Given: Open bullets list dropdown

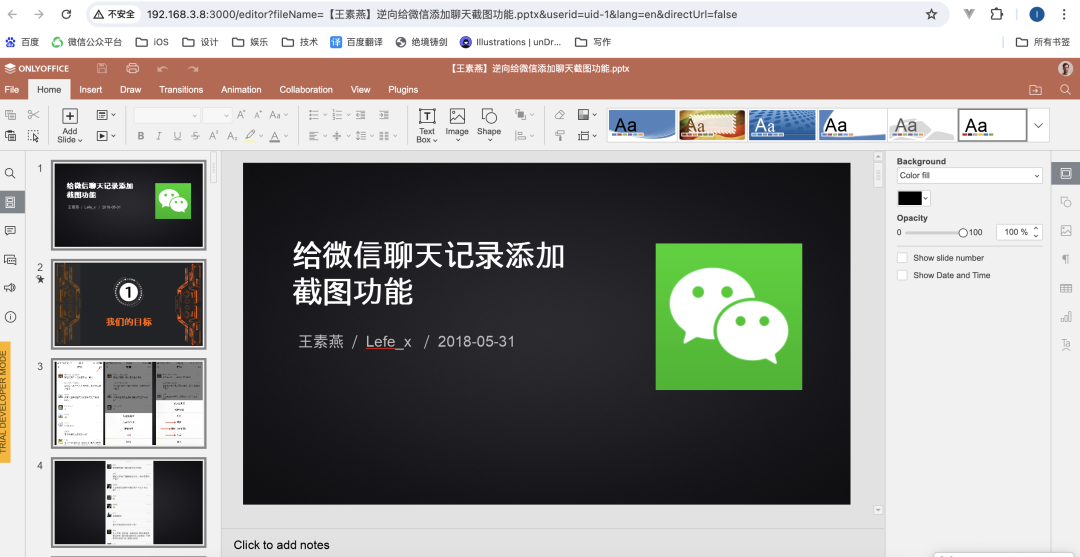Looking at the screenshot, I should [x=318, y=115].
